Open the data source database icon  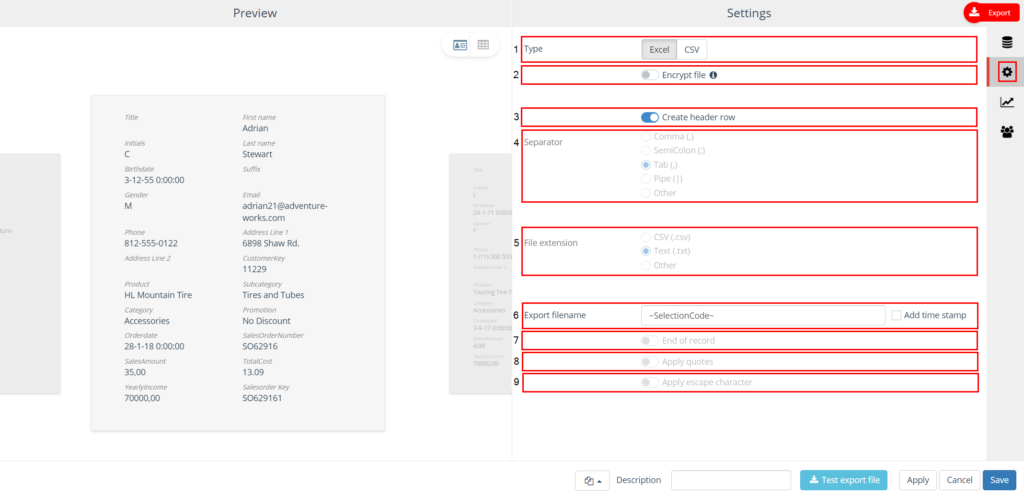[1007, 43]
